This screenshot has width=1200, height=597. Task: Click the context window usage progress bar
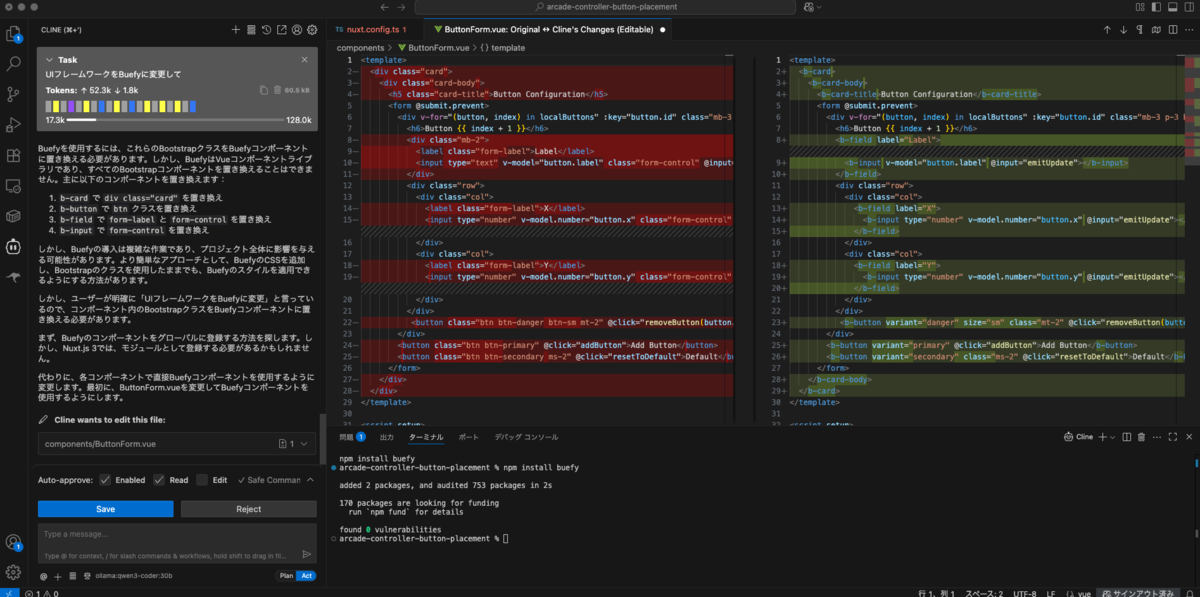click(176, 120)
